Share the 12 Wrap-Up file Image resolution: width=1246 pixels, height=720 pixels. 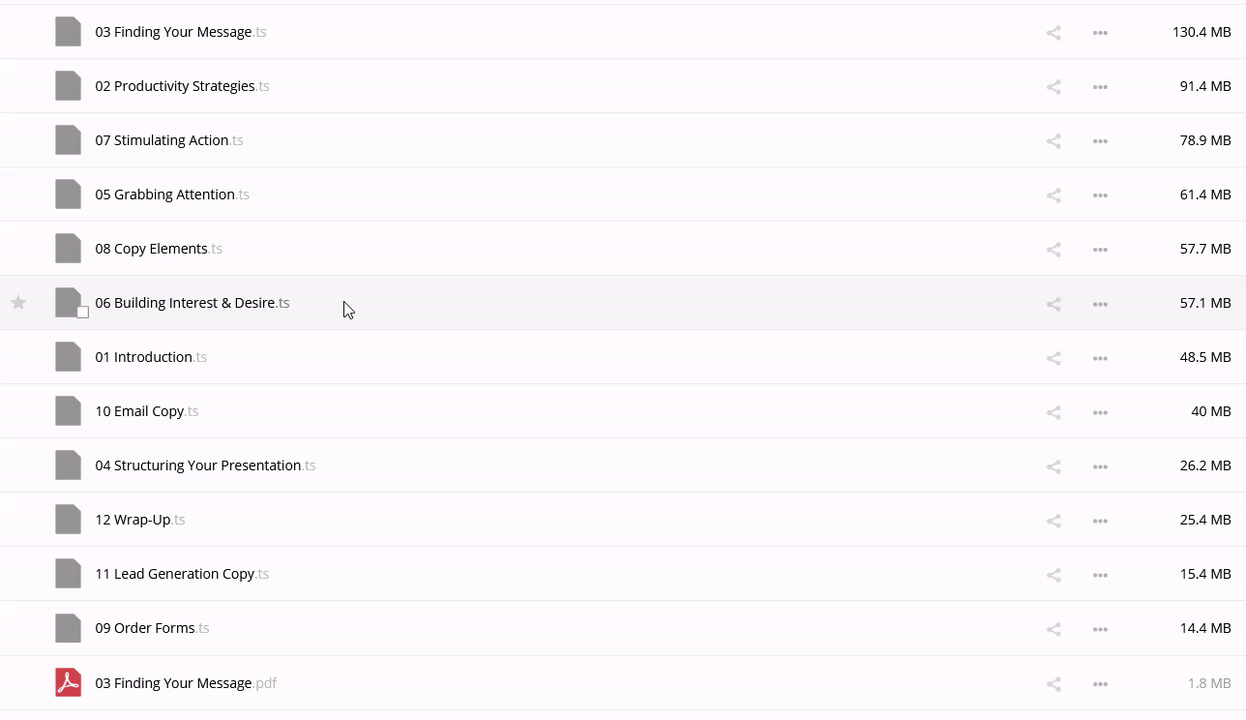pyautogui.click(x=1053, y=521)
